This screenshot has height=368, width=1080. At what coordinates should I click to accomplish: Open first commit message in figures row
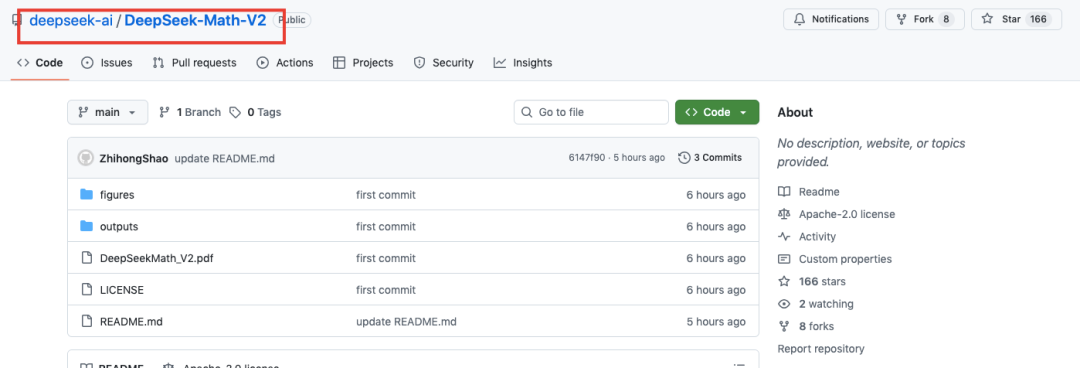click(x=386, y=195)
